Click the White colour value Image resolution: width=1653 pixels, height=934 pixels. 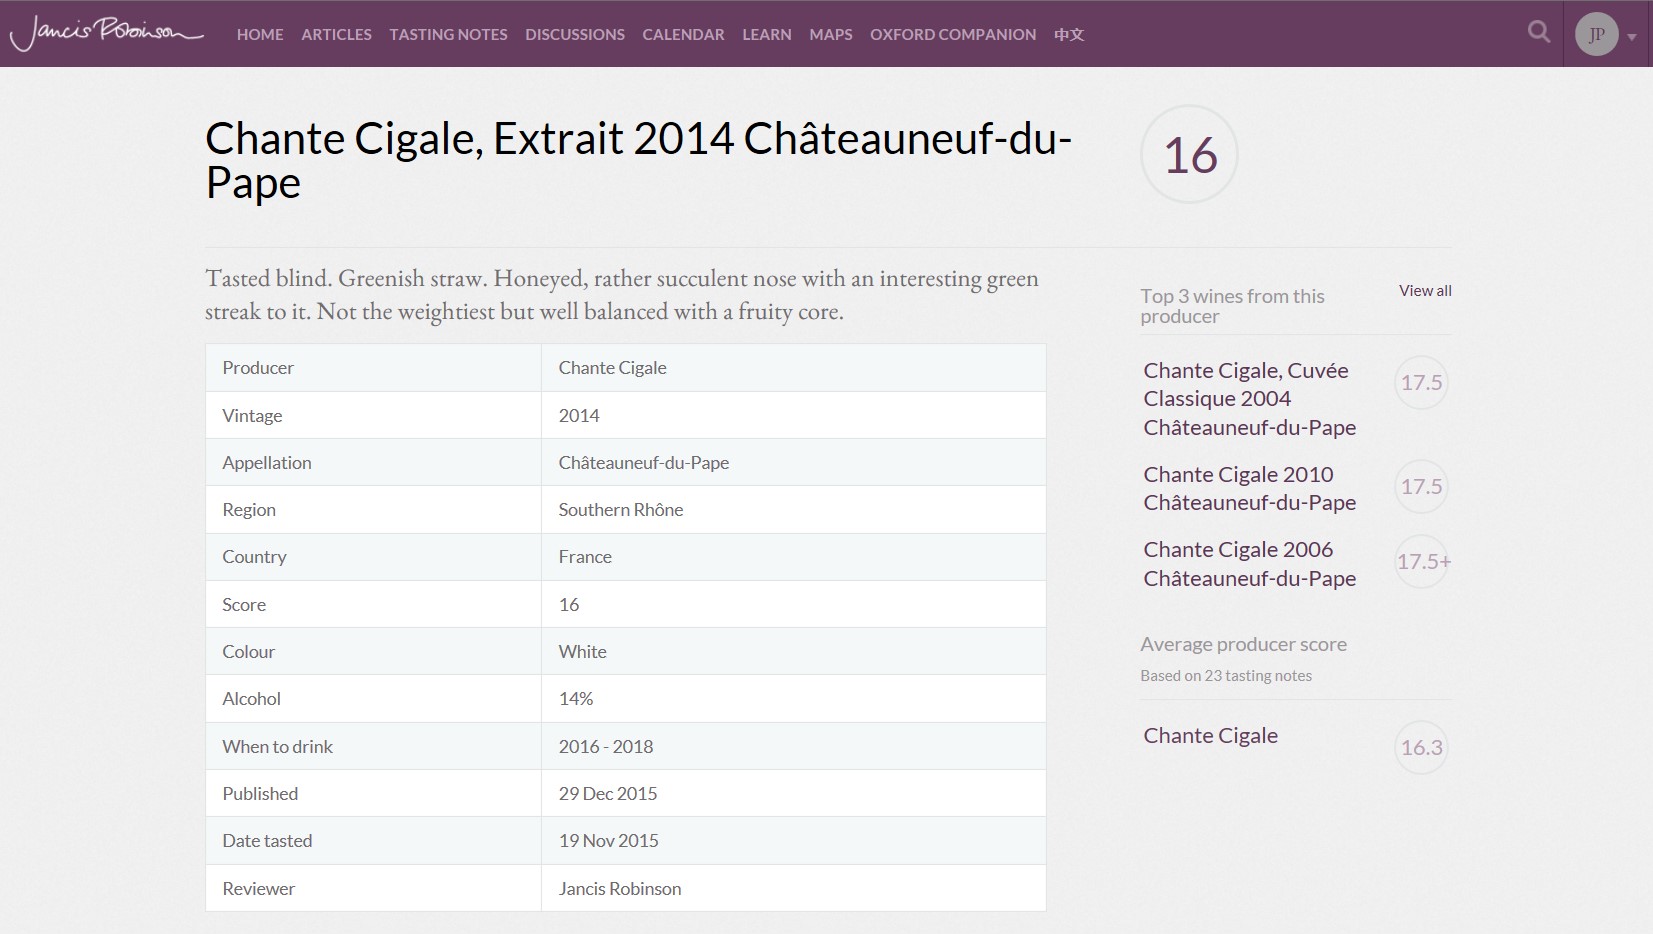coord(582,651)
